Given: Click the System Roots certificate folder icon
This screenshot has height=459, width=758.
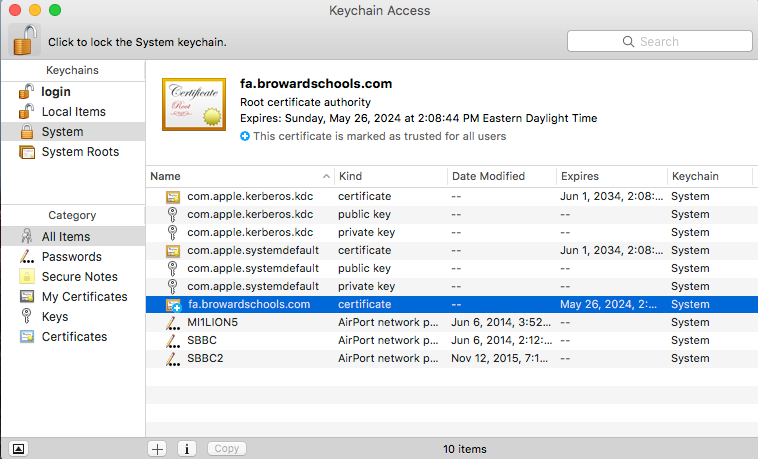Looking at the screenshot, I should pyautogui.click(x=27, y=151).
